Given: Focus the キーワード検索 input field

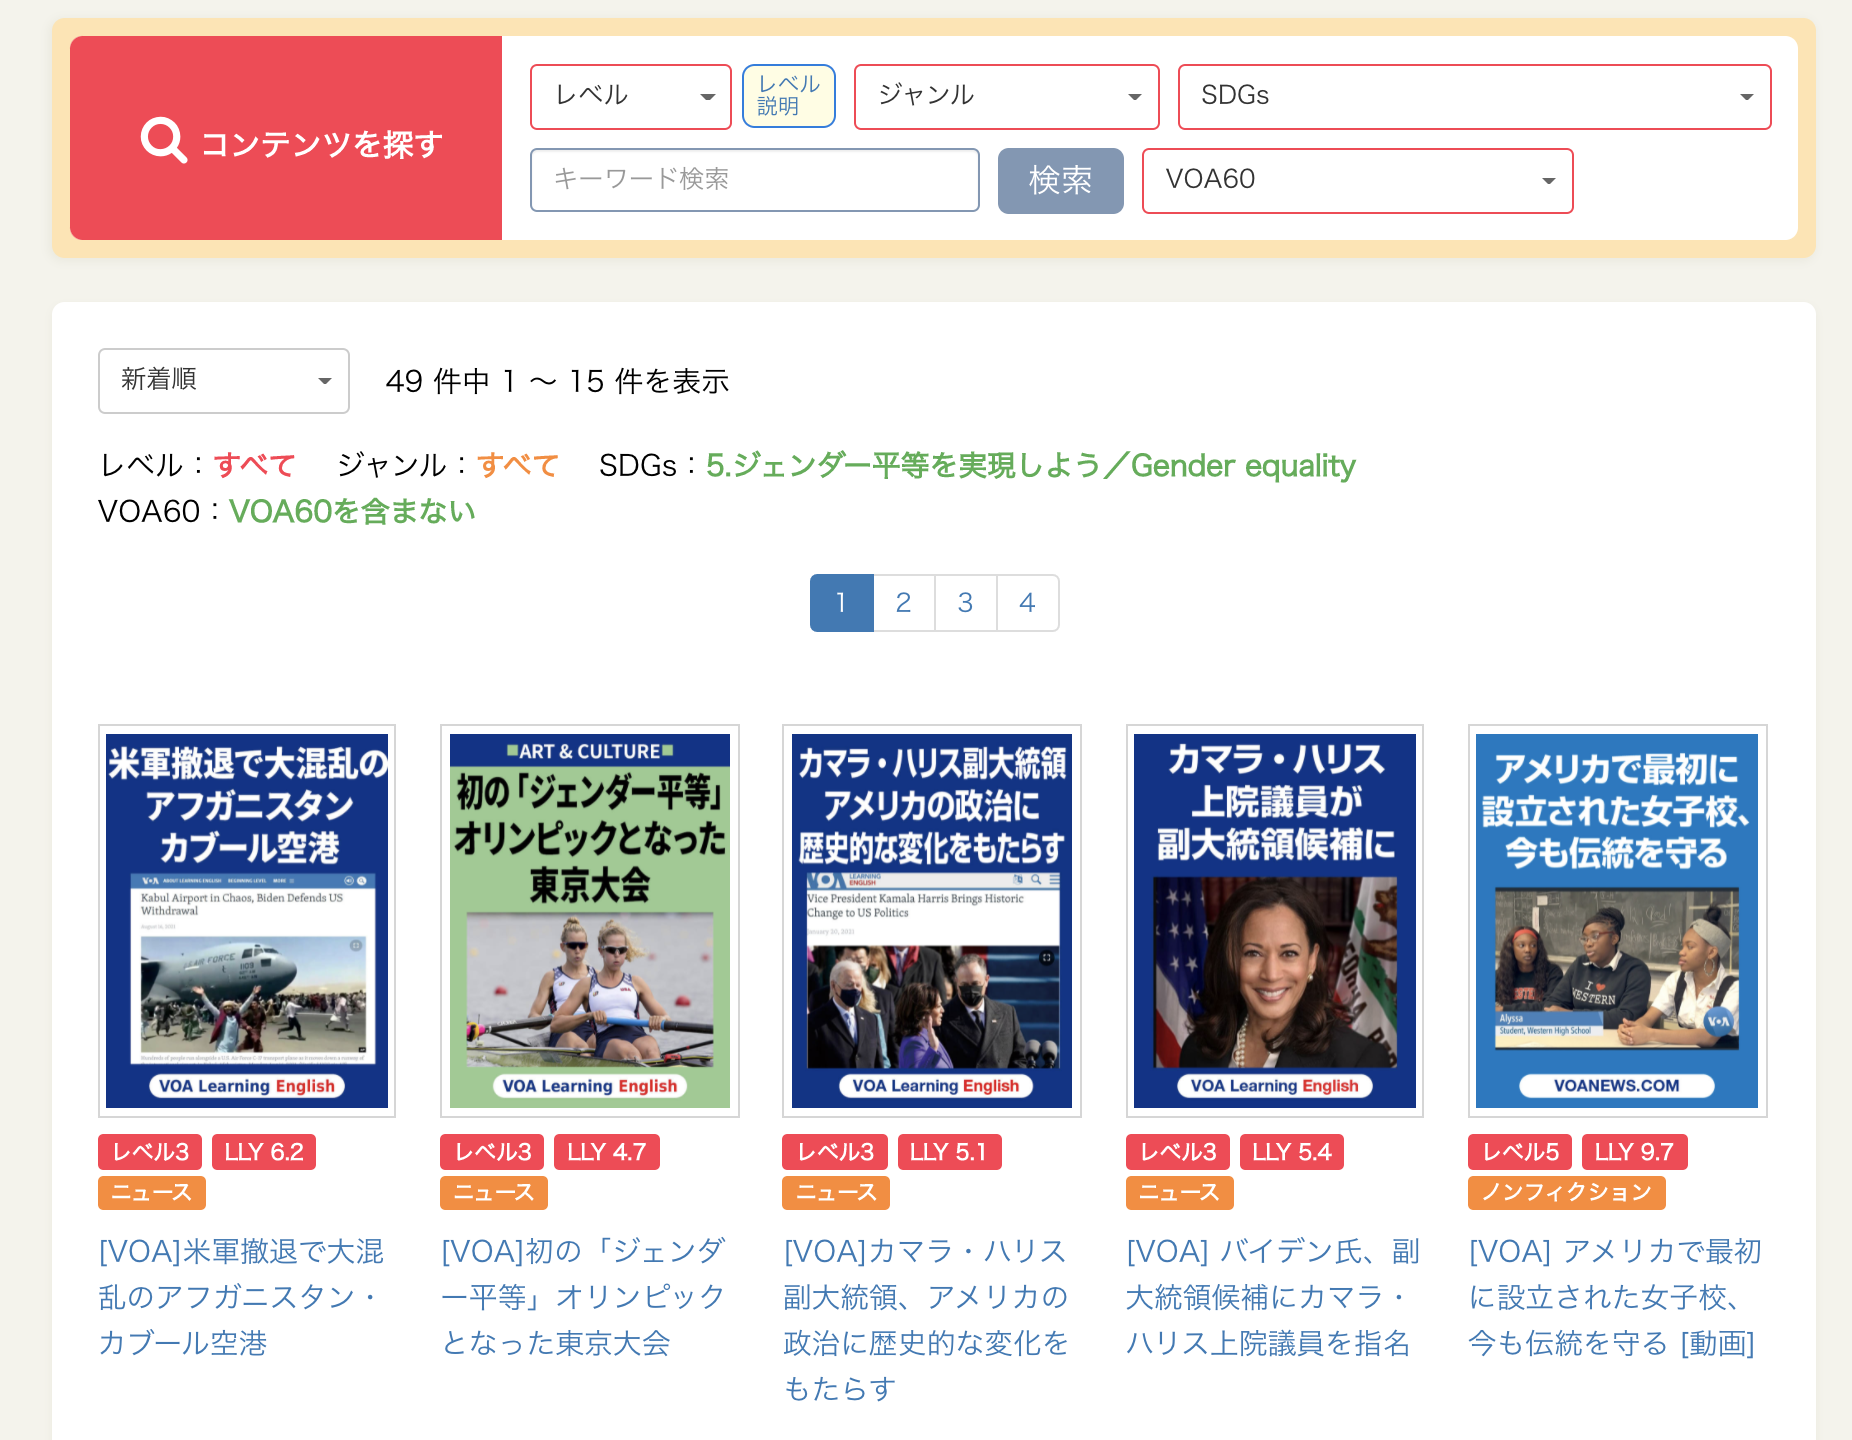Looking at the screenshot, I should click(755, 180).
